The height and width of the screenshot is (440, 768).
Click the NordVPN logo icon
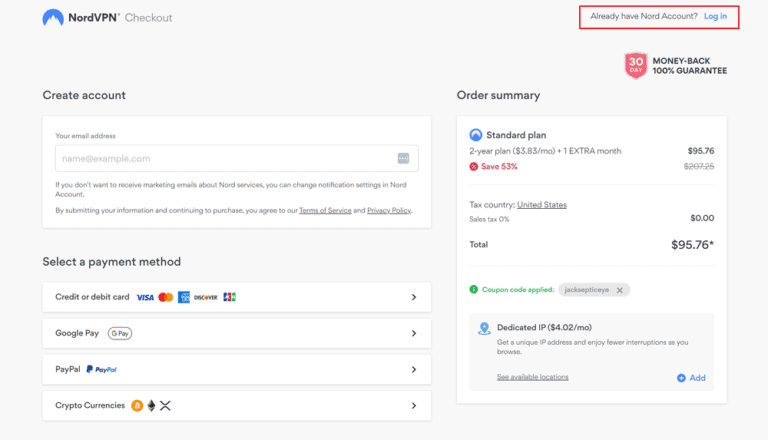54,18
